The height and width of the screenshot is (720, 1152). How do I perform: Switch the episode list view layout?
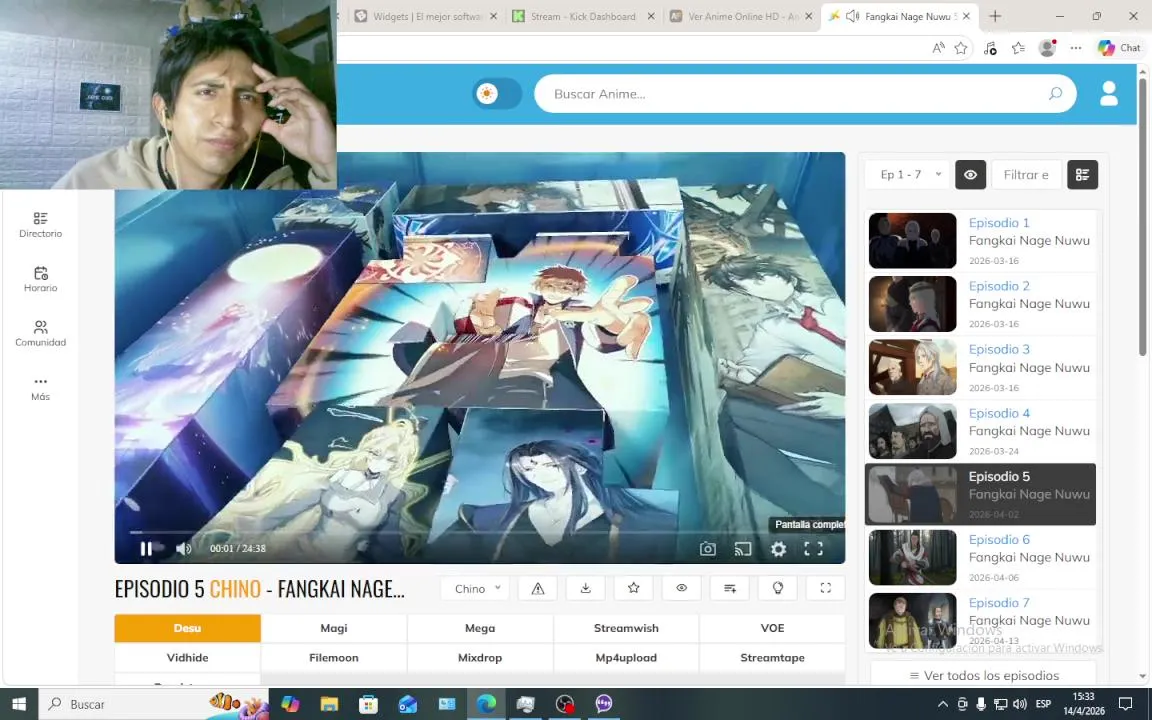[x=1082, y=175]
